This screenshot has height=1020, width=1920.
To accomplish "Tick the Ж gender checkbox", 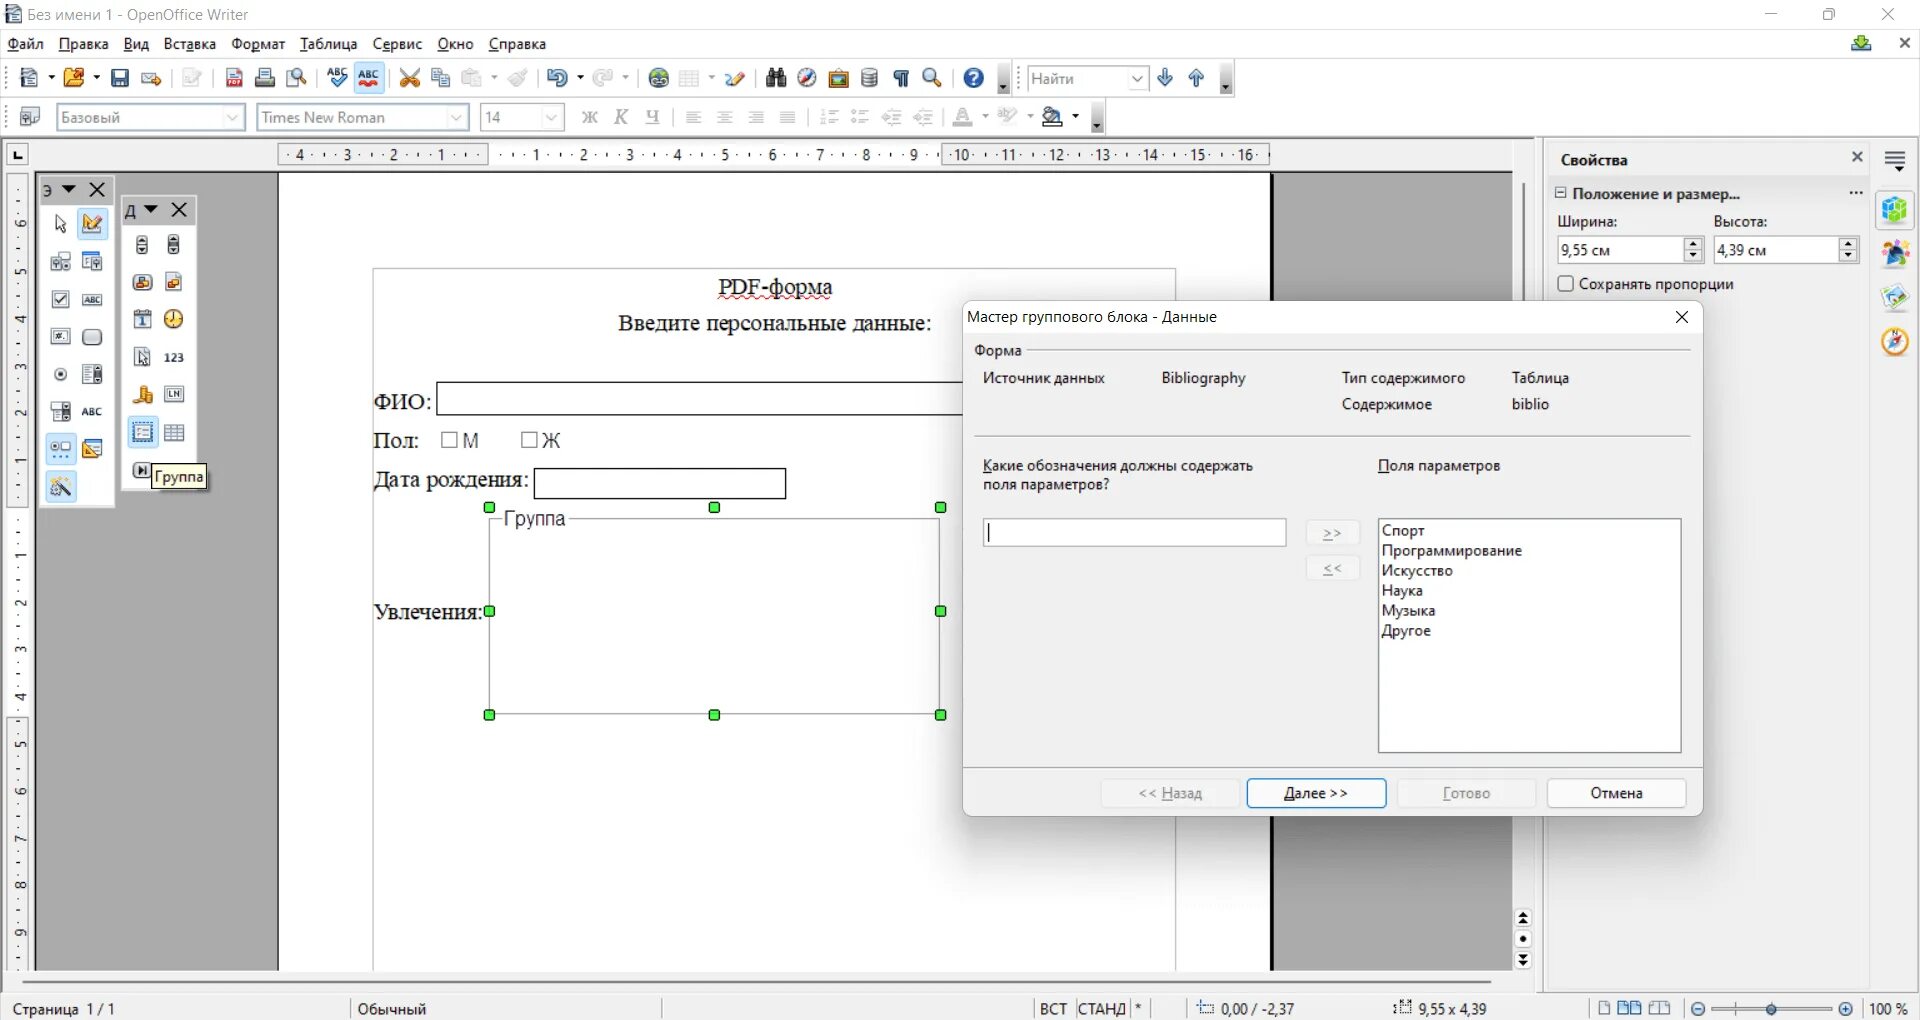I will [529, 440].
